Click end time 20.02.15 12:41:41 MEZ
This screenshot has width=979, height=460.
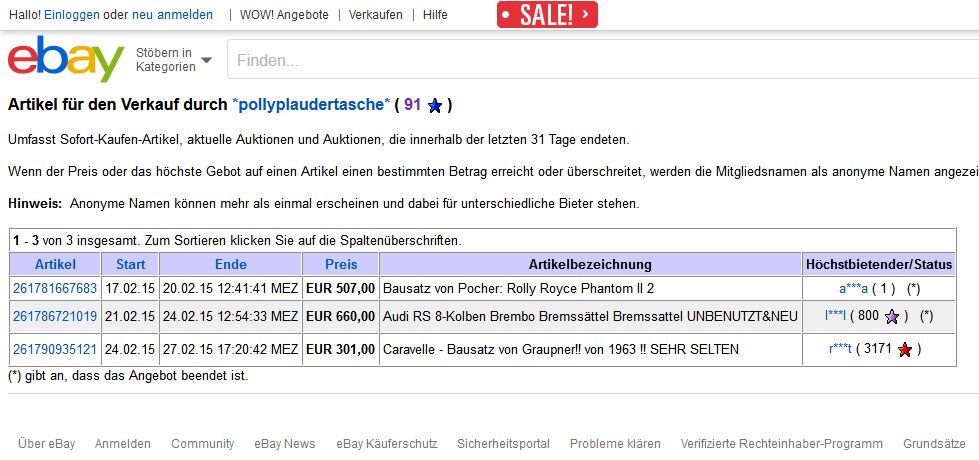click(230, 289)
